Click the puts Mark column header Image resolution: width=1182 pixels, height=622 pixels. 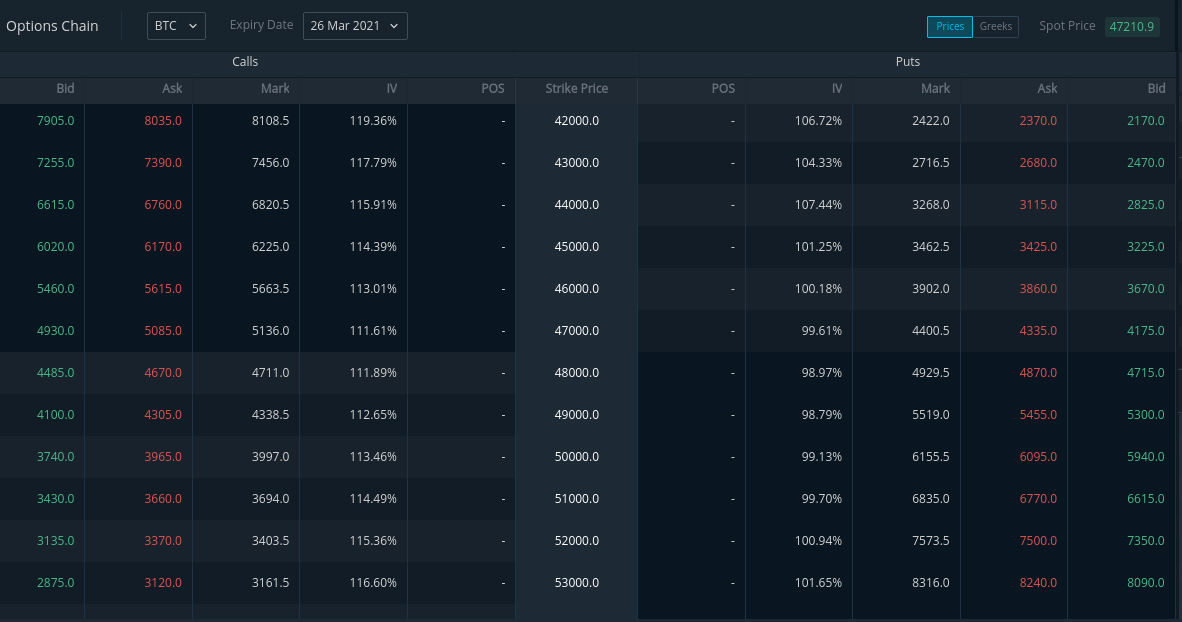coord(935,88)
